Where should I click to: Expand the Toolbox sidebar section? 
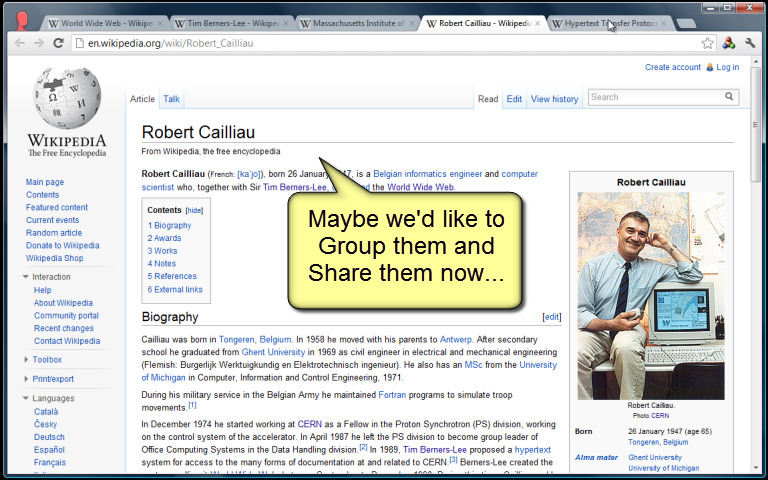(x=25, y=360)
